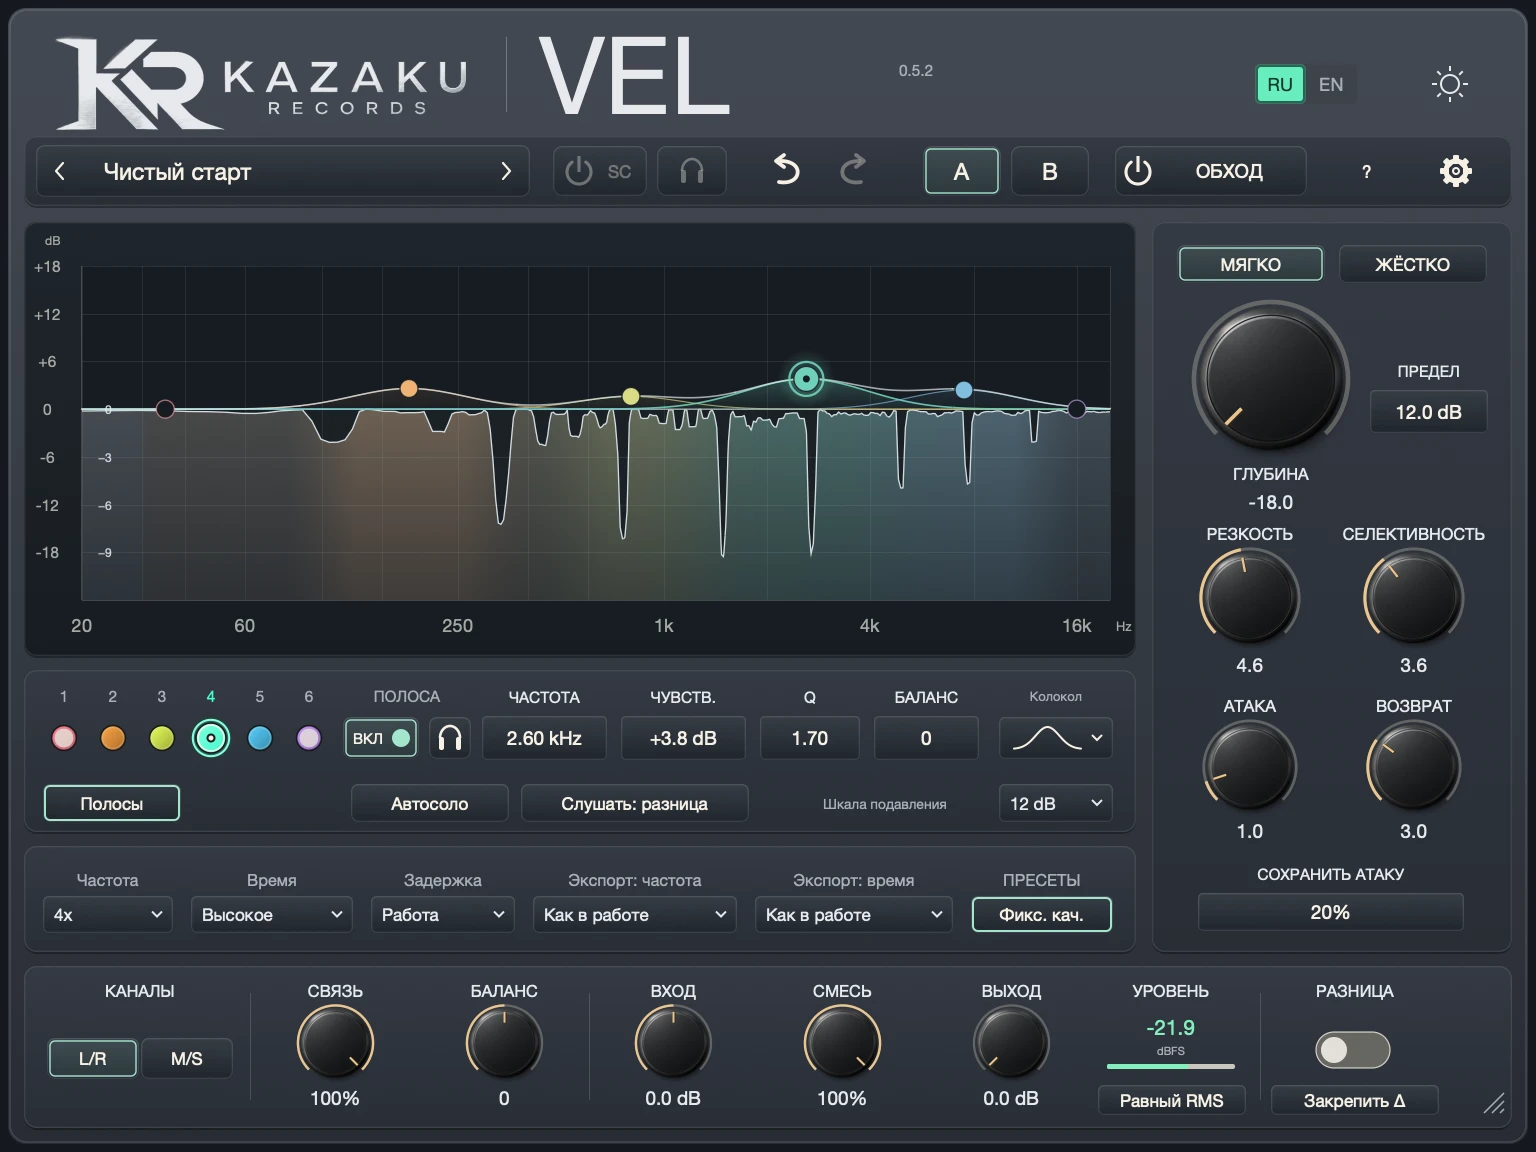Click the ГЛУБИНА depth knob
Image resolution: width=1536 pixels, height=1152 pixels.
1271,377
